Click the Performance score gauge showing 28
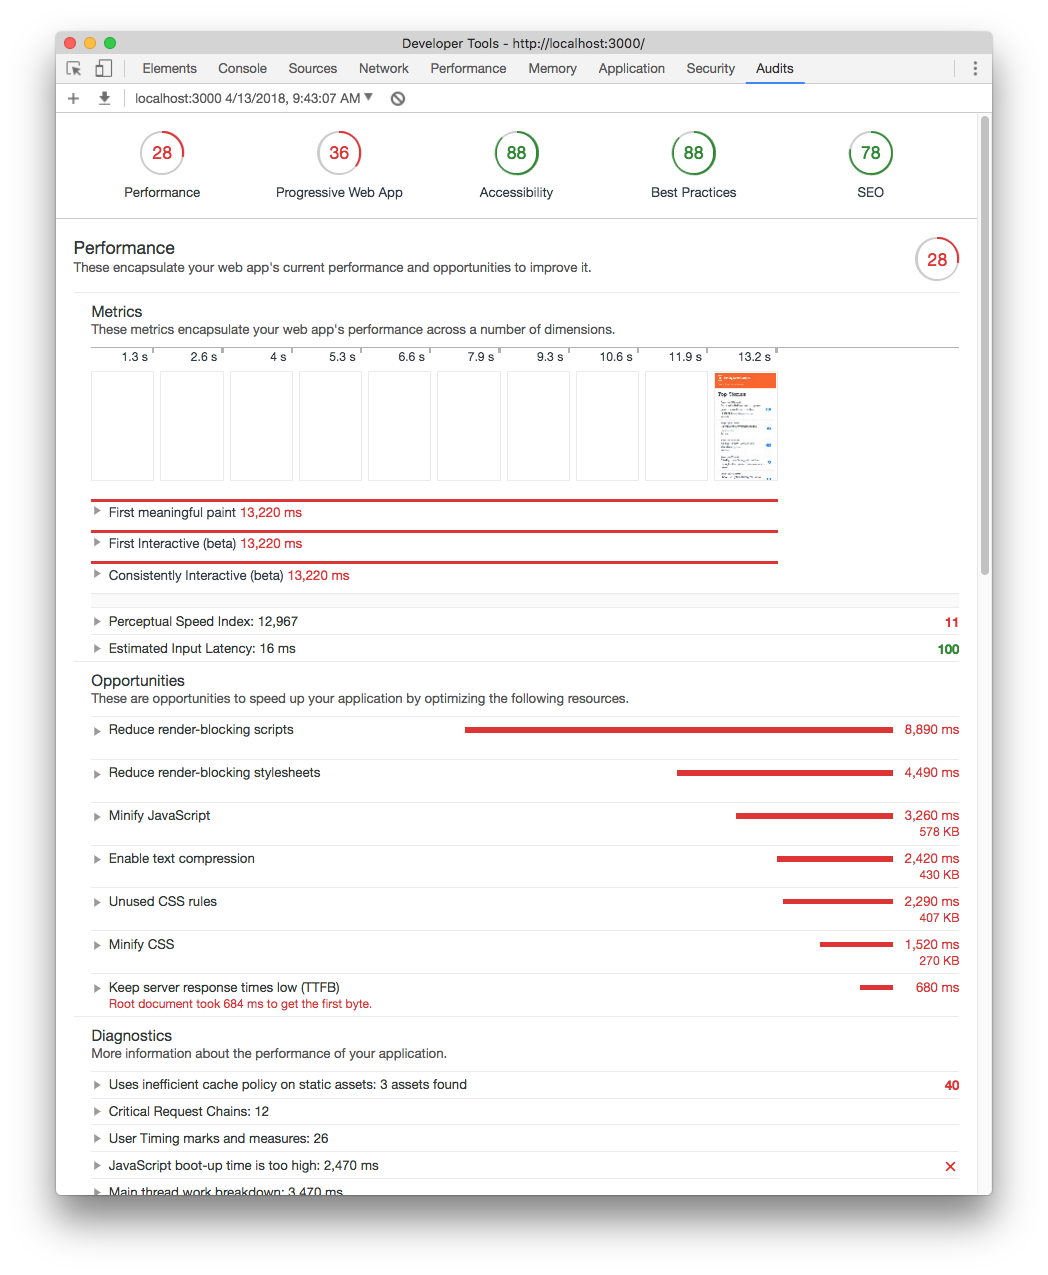 161,152
